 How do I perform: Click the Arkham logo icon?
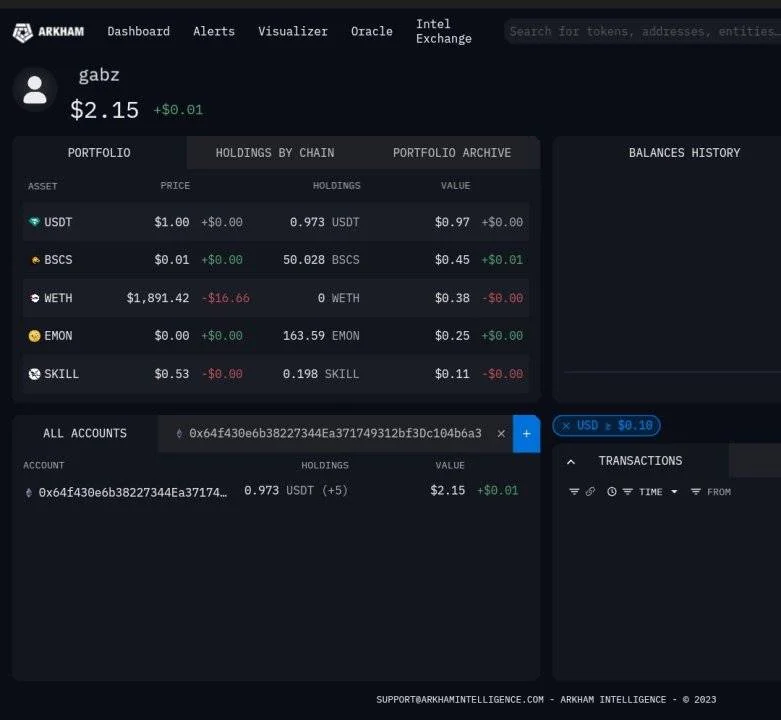click(x=22, y=32)
